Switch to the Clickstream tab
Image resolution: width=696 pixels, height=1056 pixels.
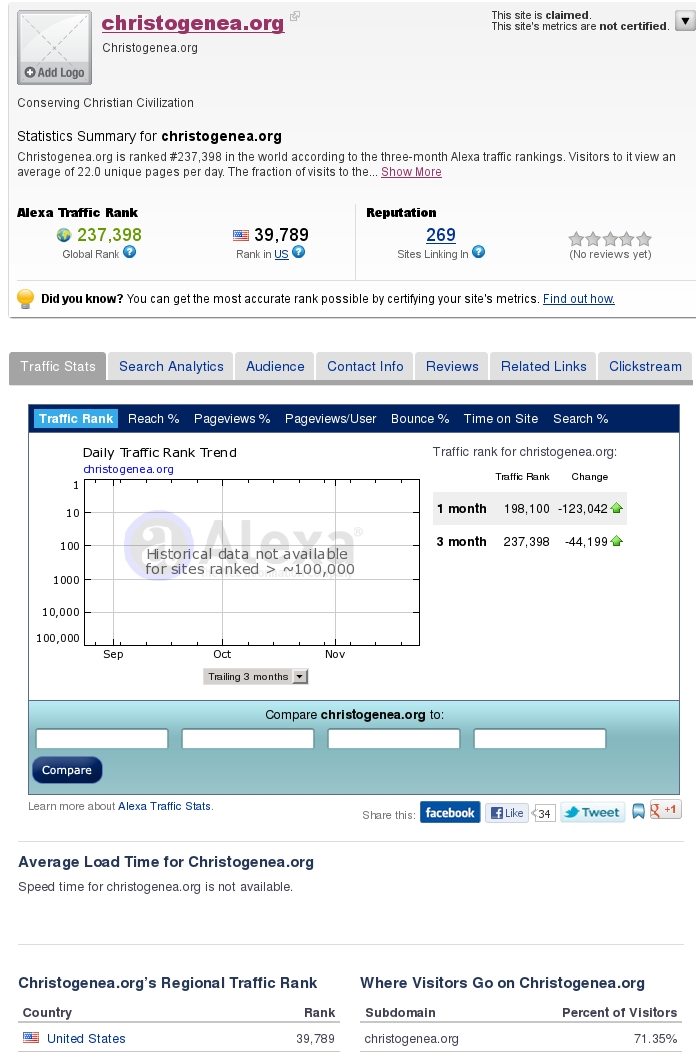pyautogui.click(x=645, y=366)
